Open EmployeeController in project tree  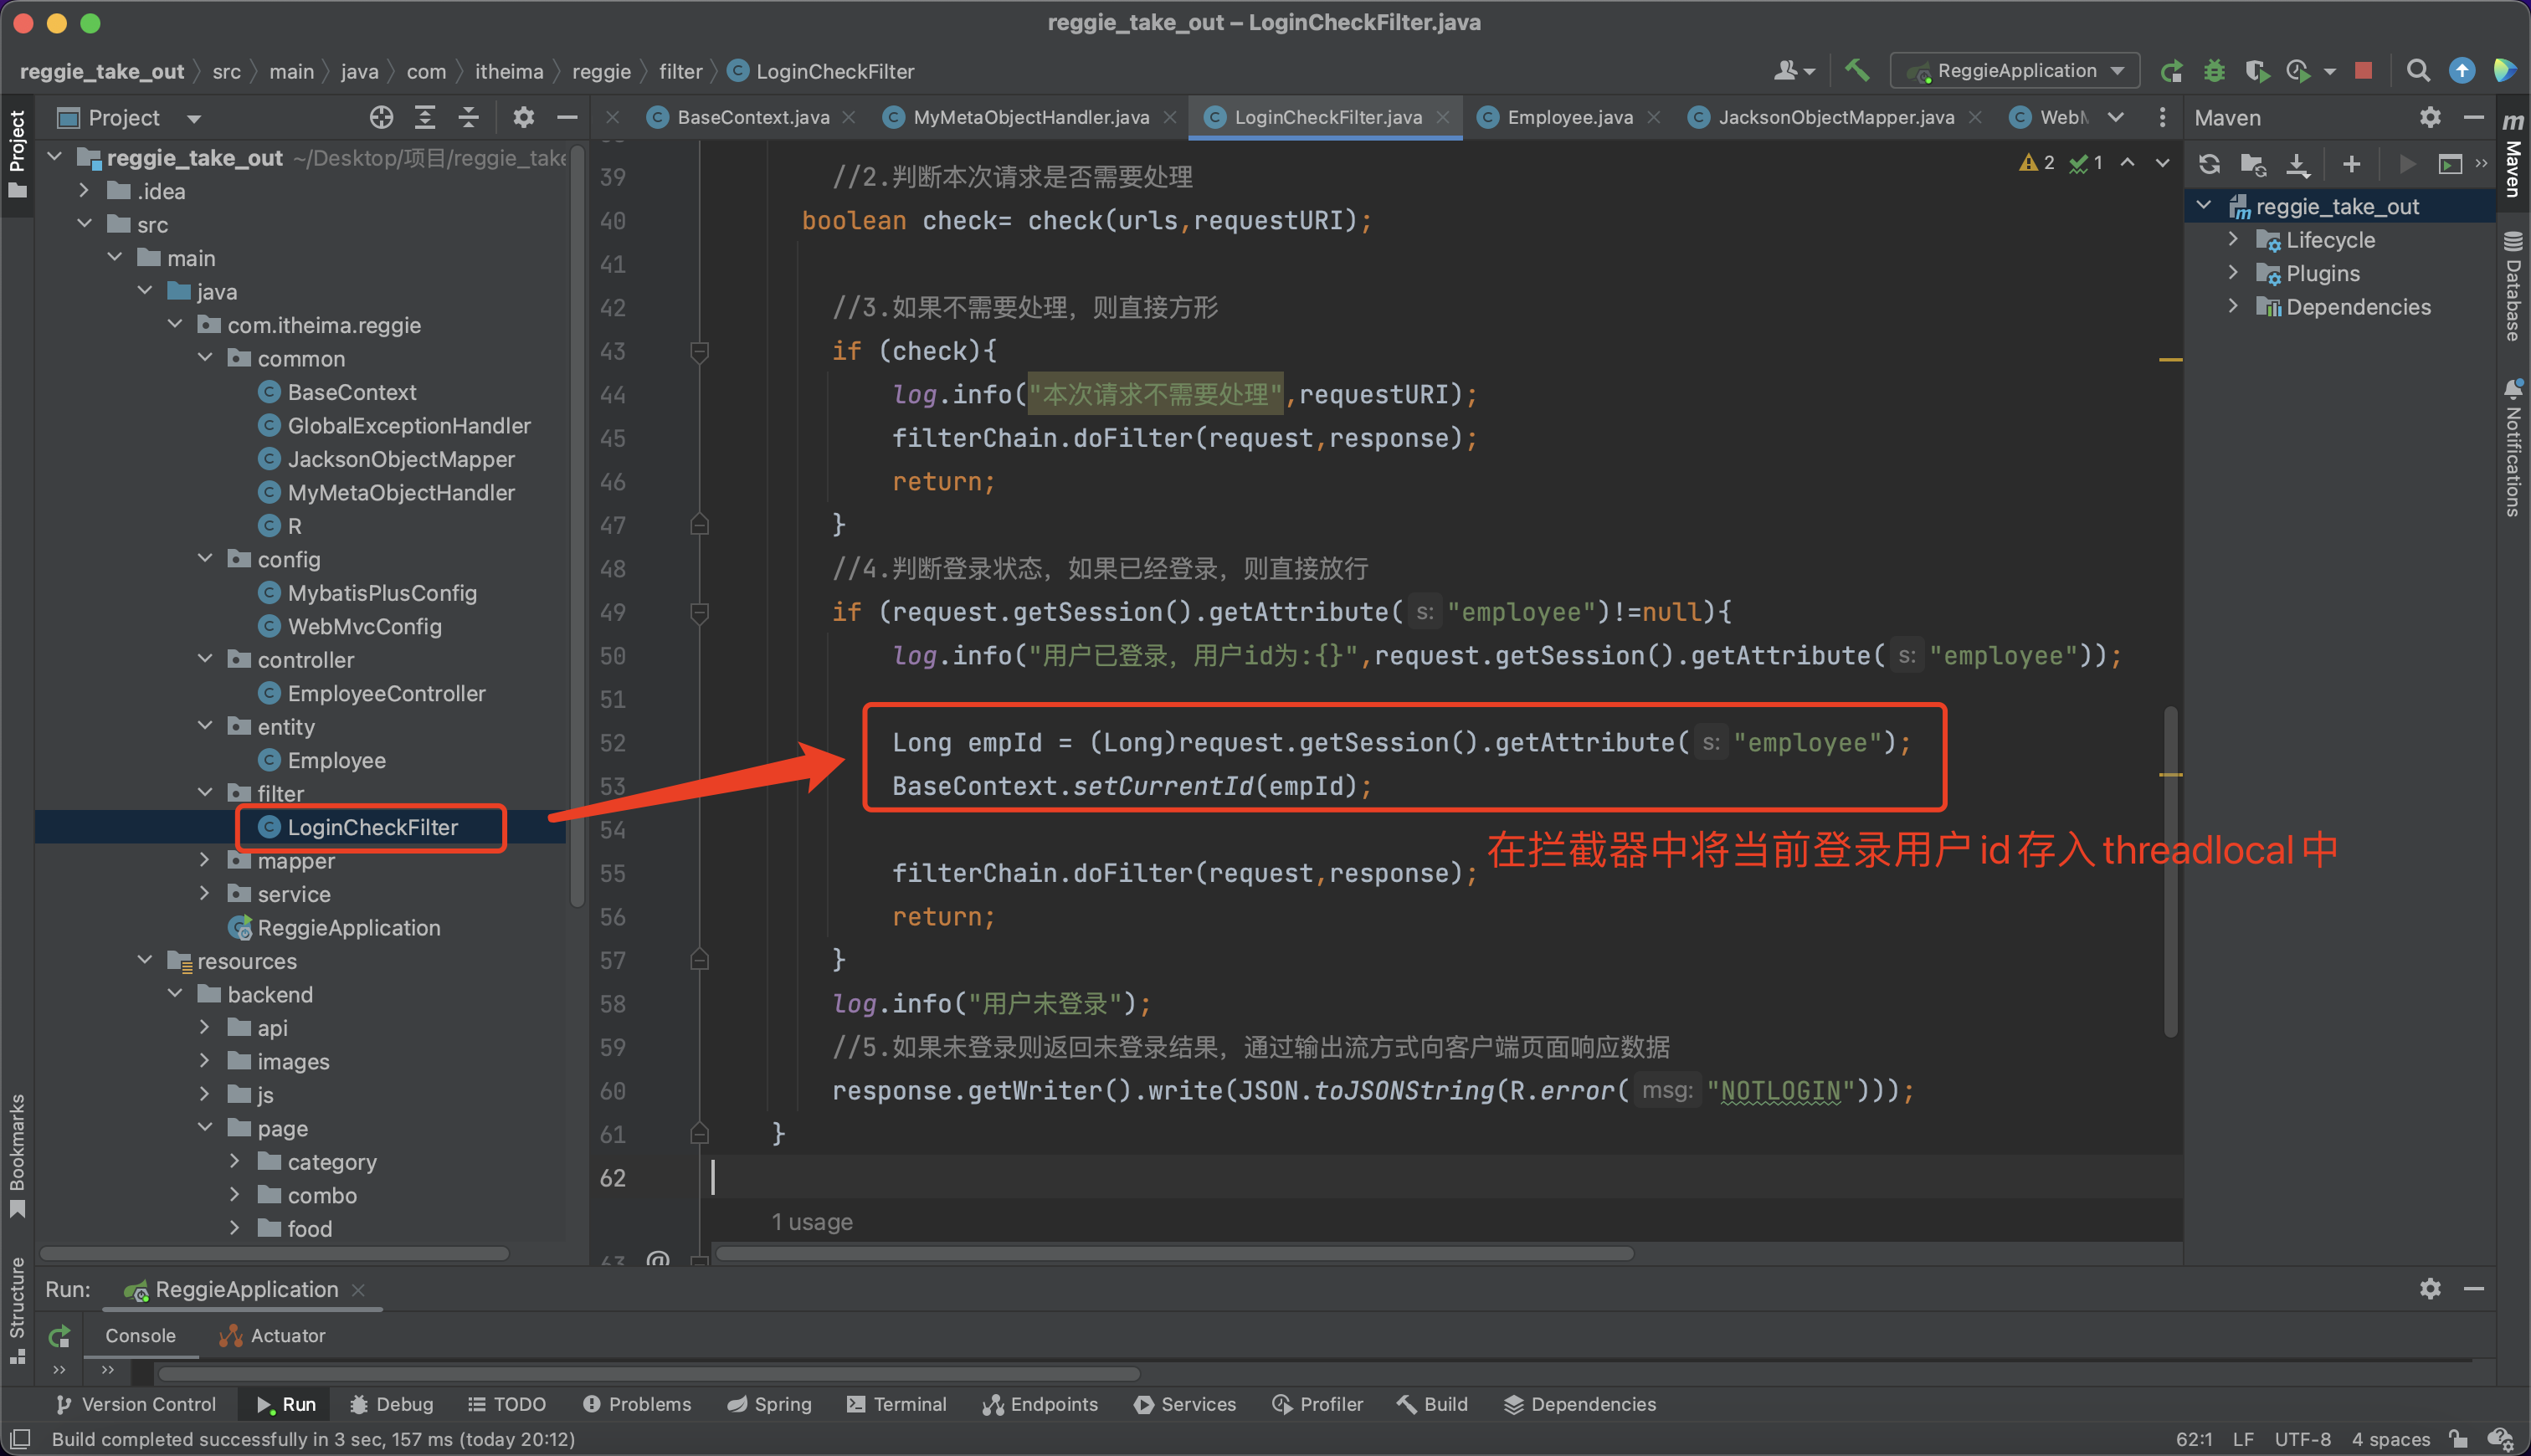coord(386,694)
